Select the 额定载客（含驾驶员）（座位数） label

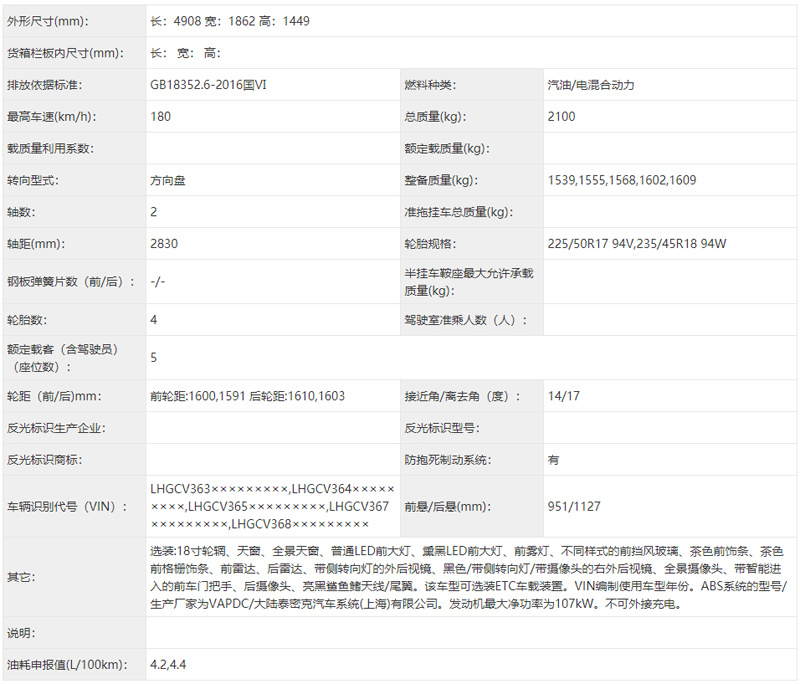63,358
